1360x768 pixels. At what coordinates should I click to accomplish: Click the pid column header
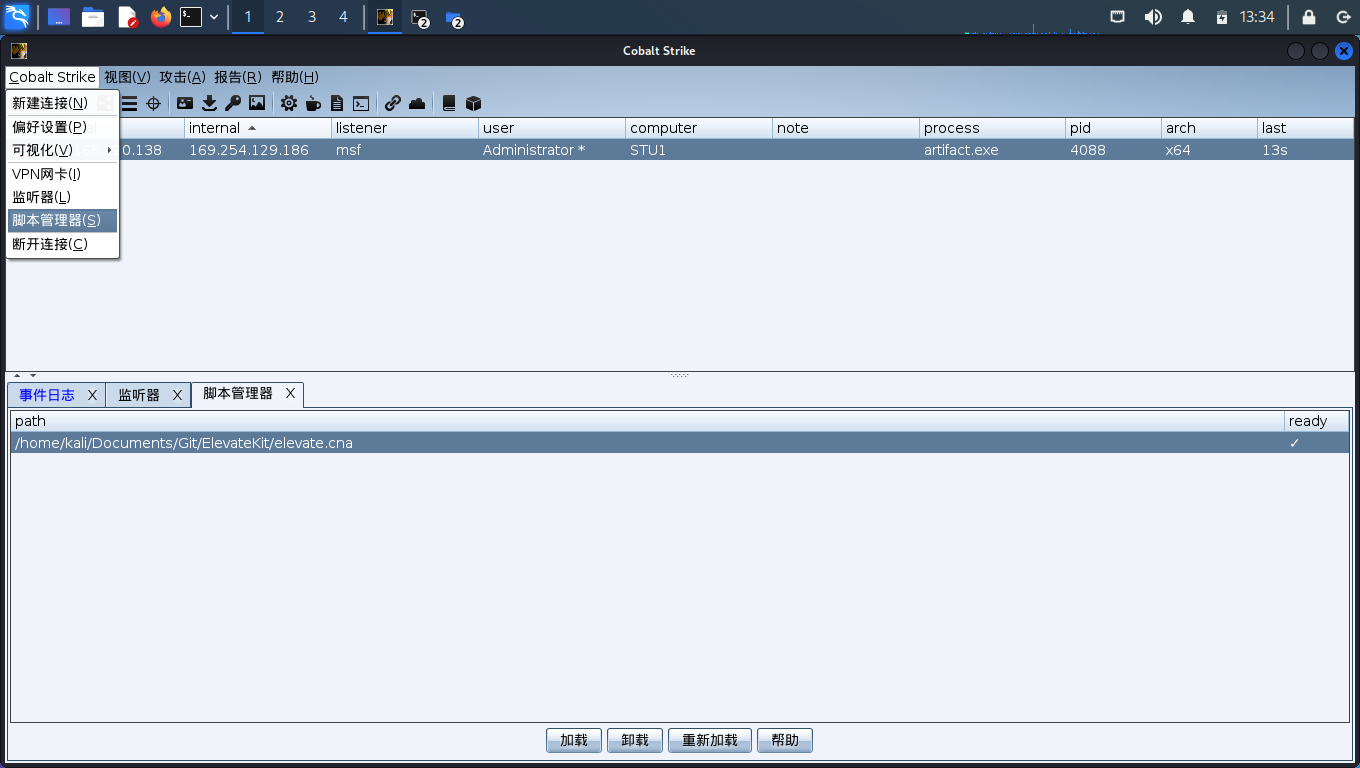(x=1114, y=128)
